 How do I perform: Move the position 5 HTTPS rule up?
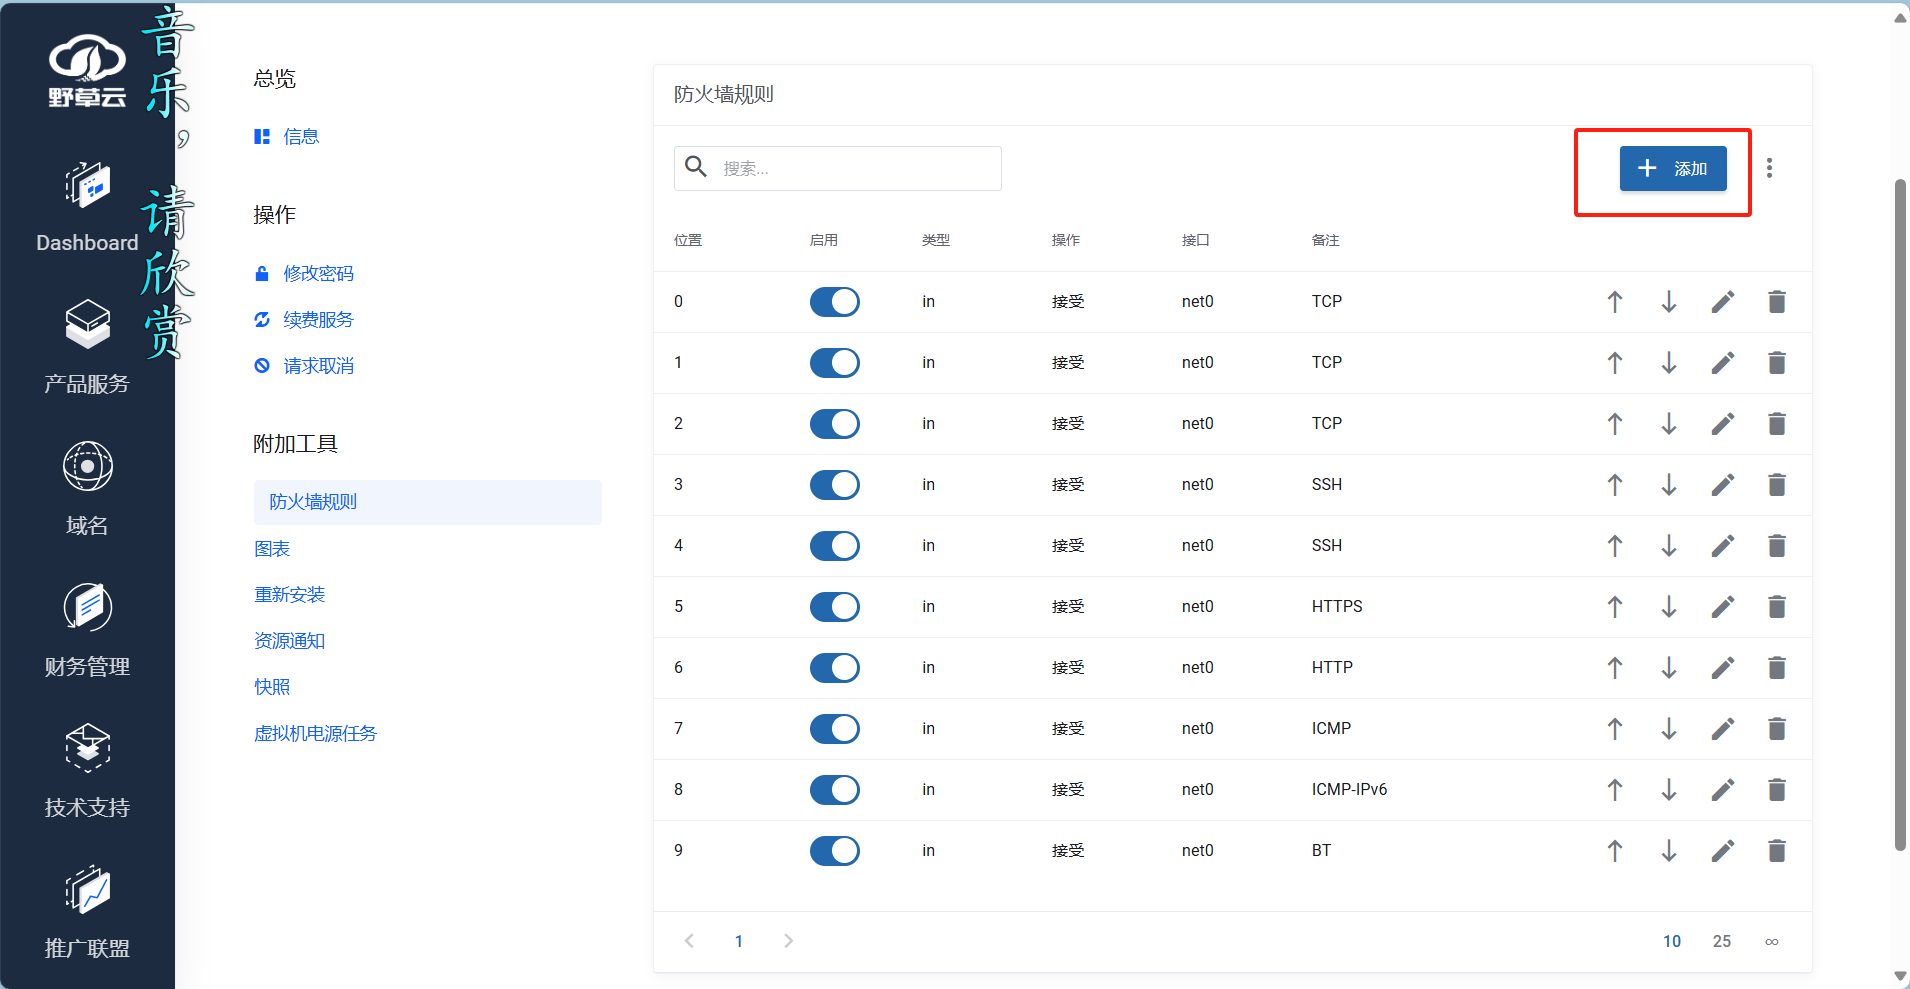coord(1615,607)
